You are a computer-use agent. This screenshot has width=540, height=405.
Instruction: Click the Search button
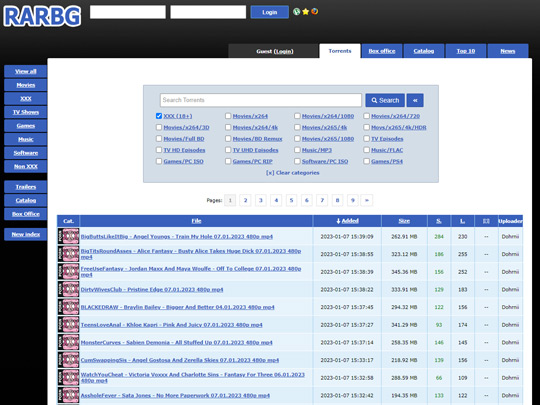(x=385, y=100)
